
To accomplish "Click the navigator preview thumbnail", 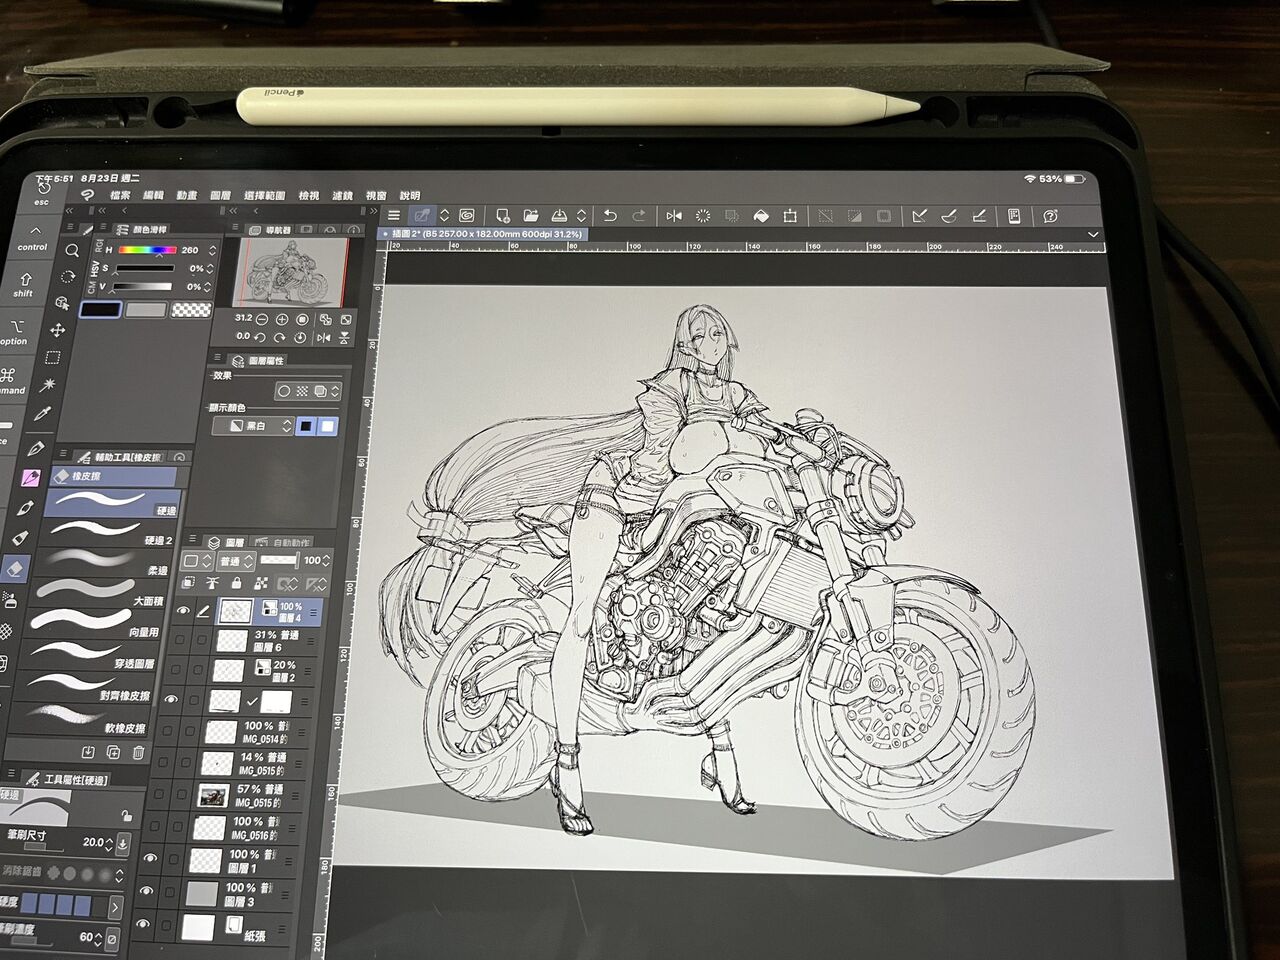I will pos(290,271).
